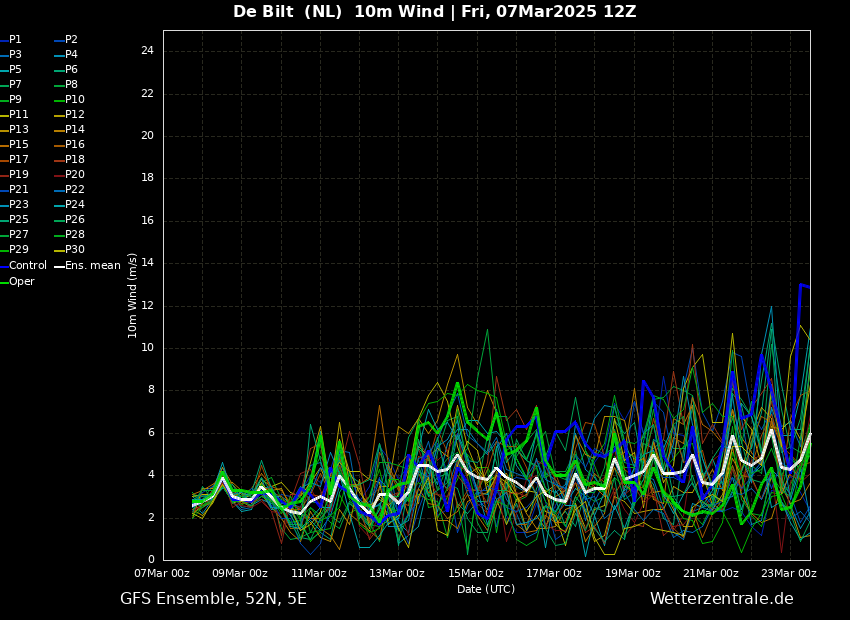Click the Control legend entry
This screenshot has height=620, width=850.
tap(23, 266)
